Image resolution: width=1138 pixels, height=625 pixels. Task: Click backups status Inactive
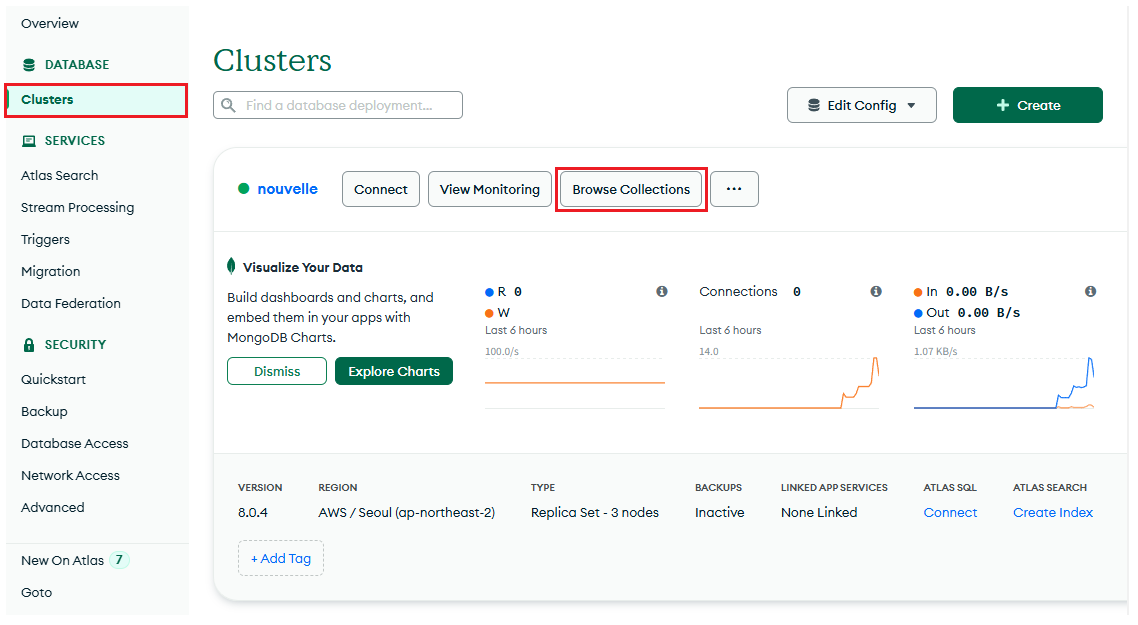719,512
